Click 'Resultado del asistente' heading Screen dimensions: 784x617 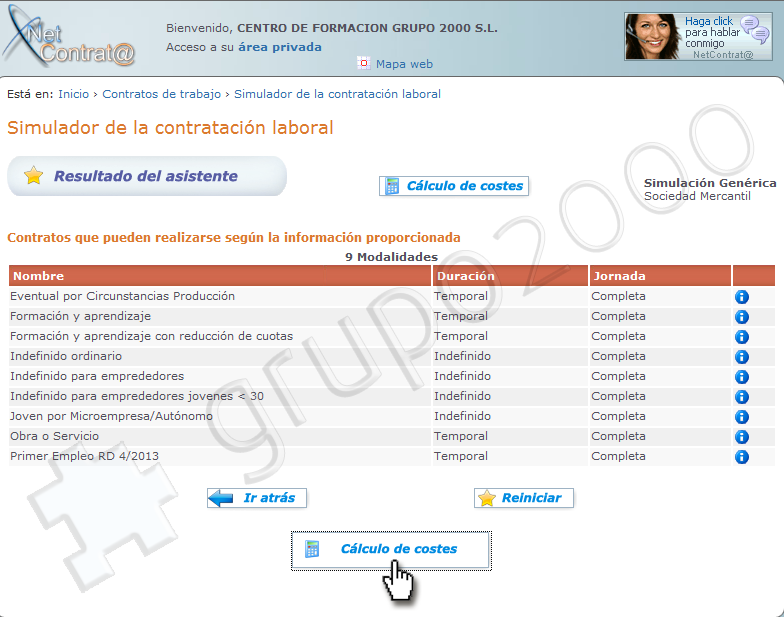click(x=146, y=176)
